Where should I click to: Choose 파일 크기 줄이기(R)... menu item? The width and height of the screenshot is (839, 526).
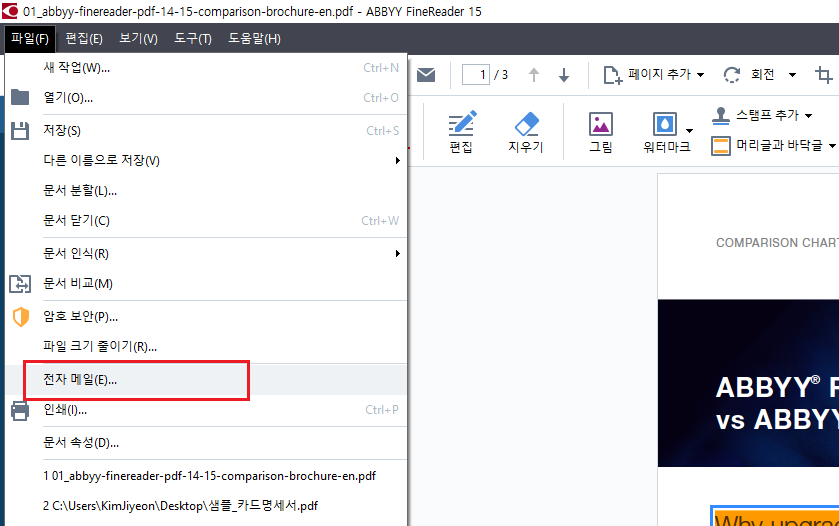206,346
